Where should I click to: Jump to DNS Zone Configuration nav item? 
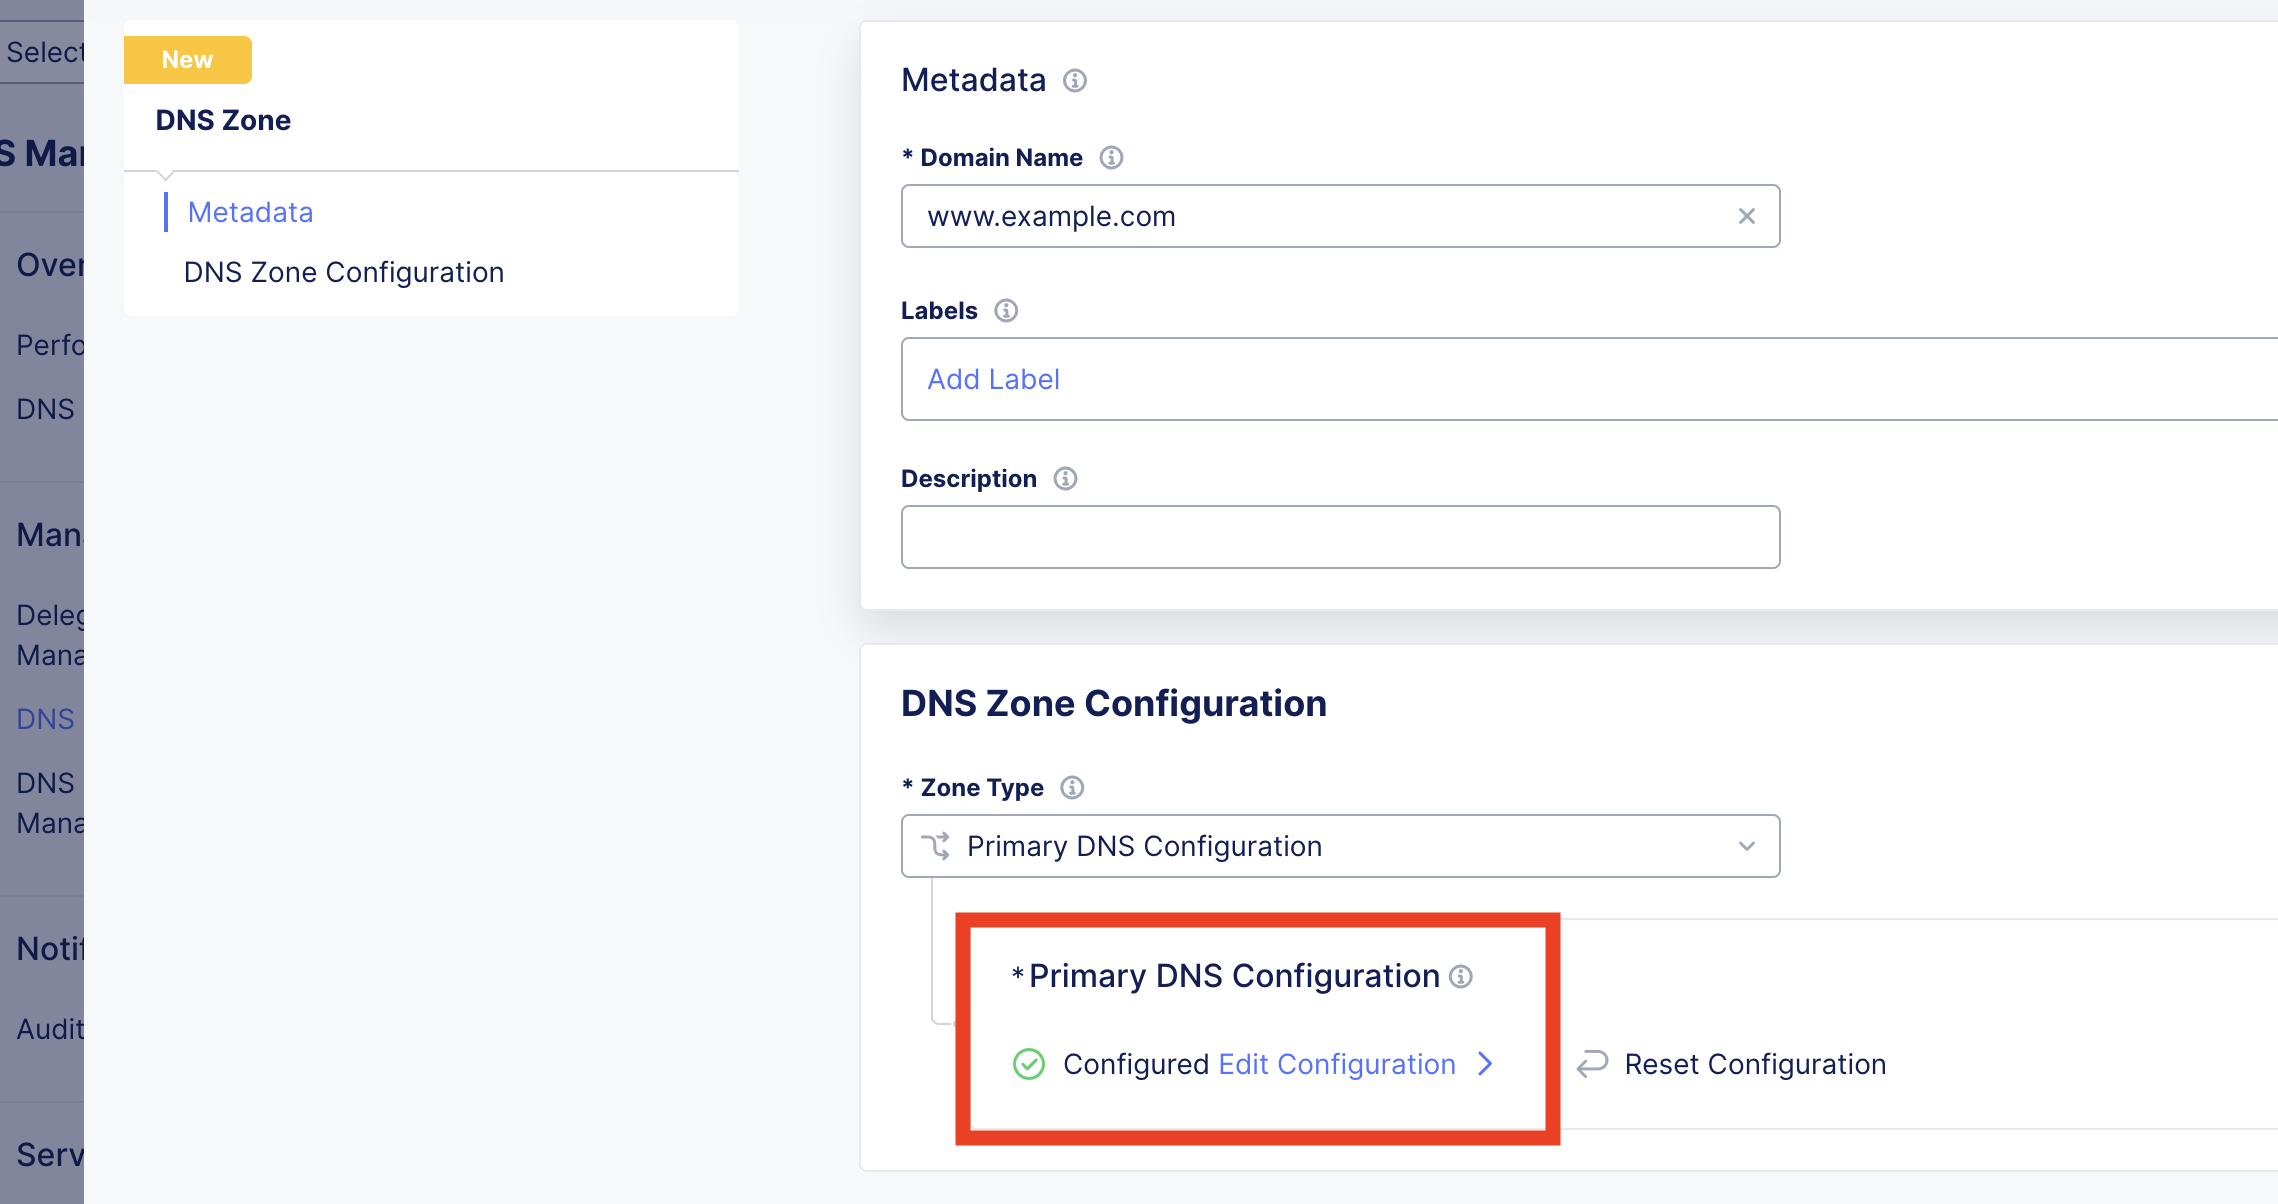click(x=344, y=272)
